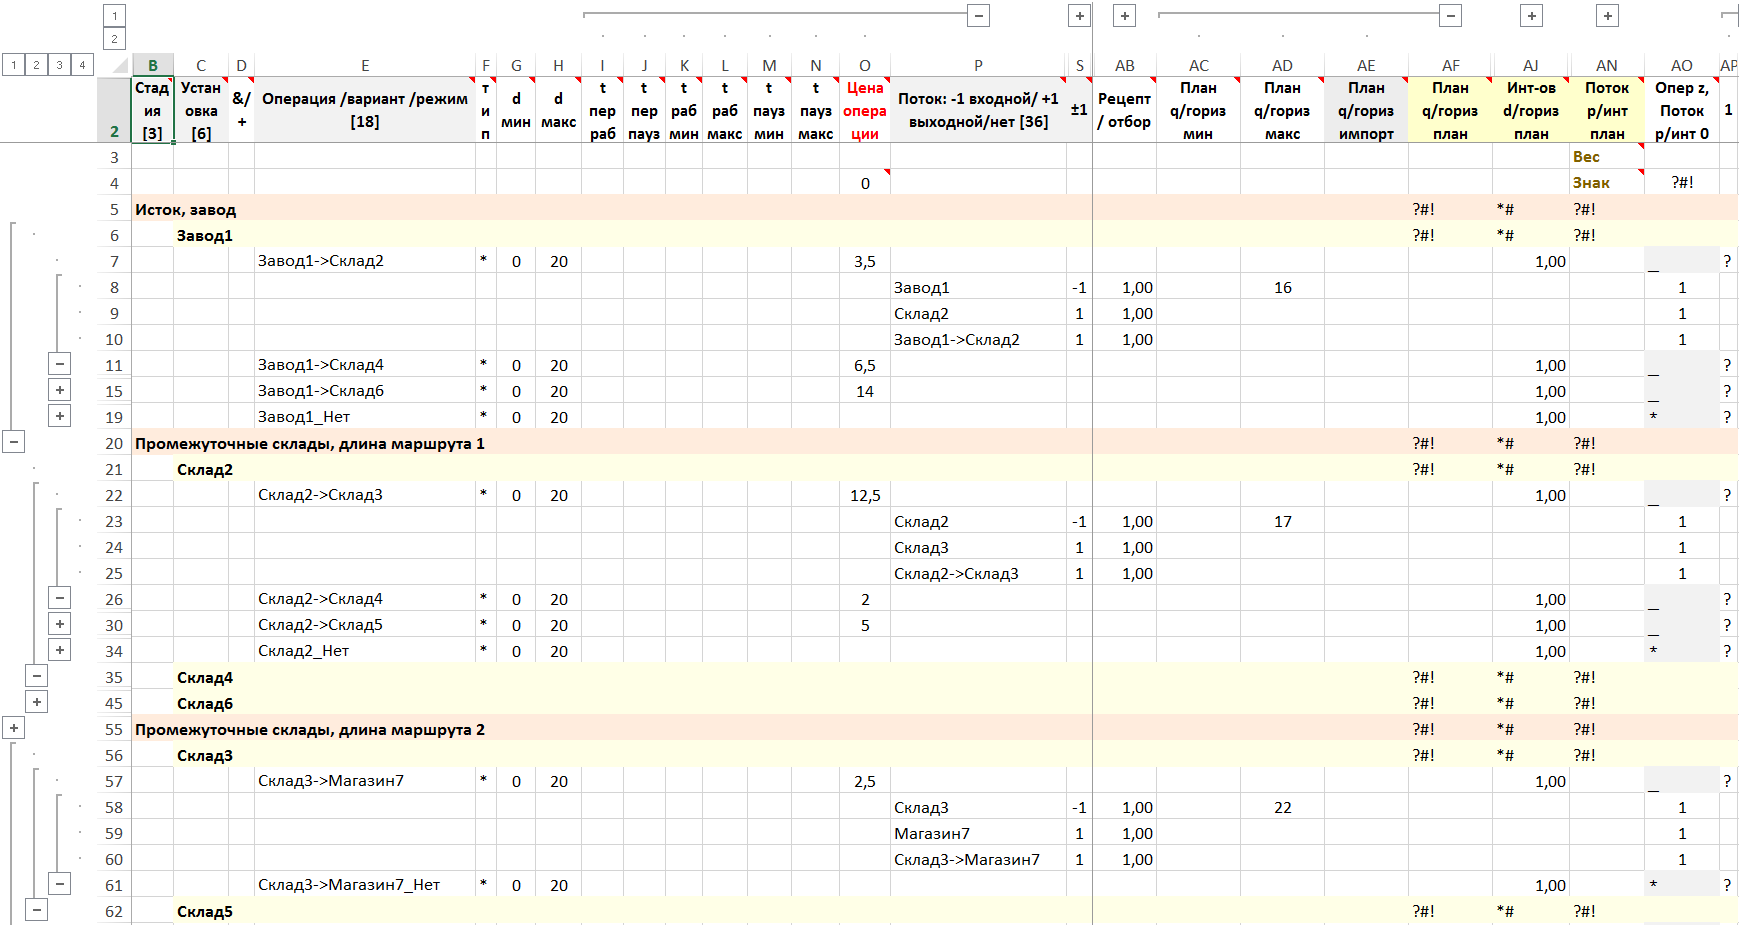Click row outline level 1 button

tap(14, 65)
